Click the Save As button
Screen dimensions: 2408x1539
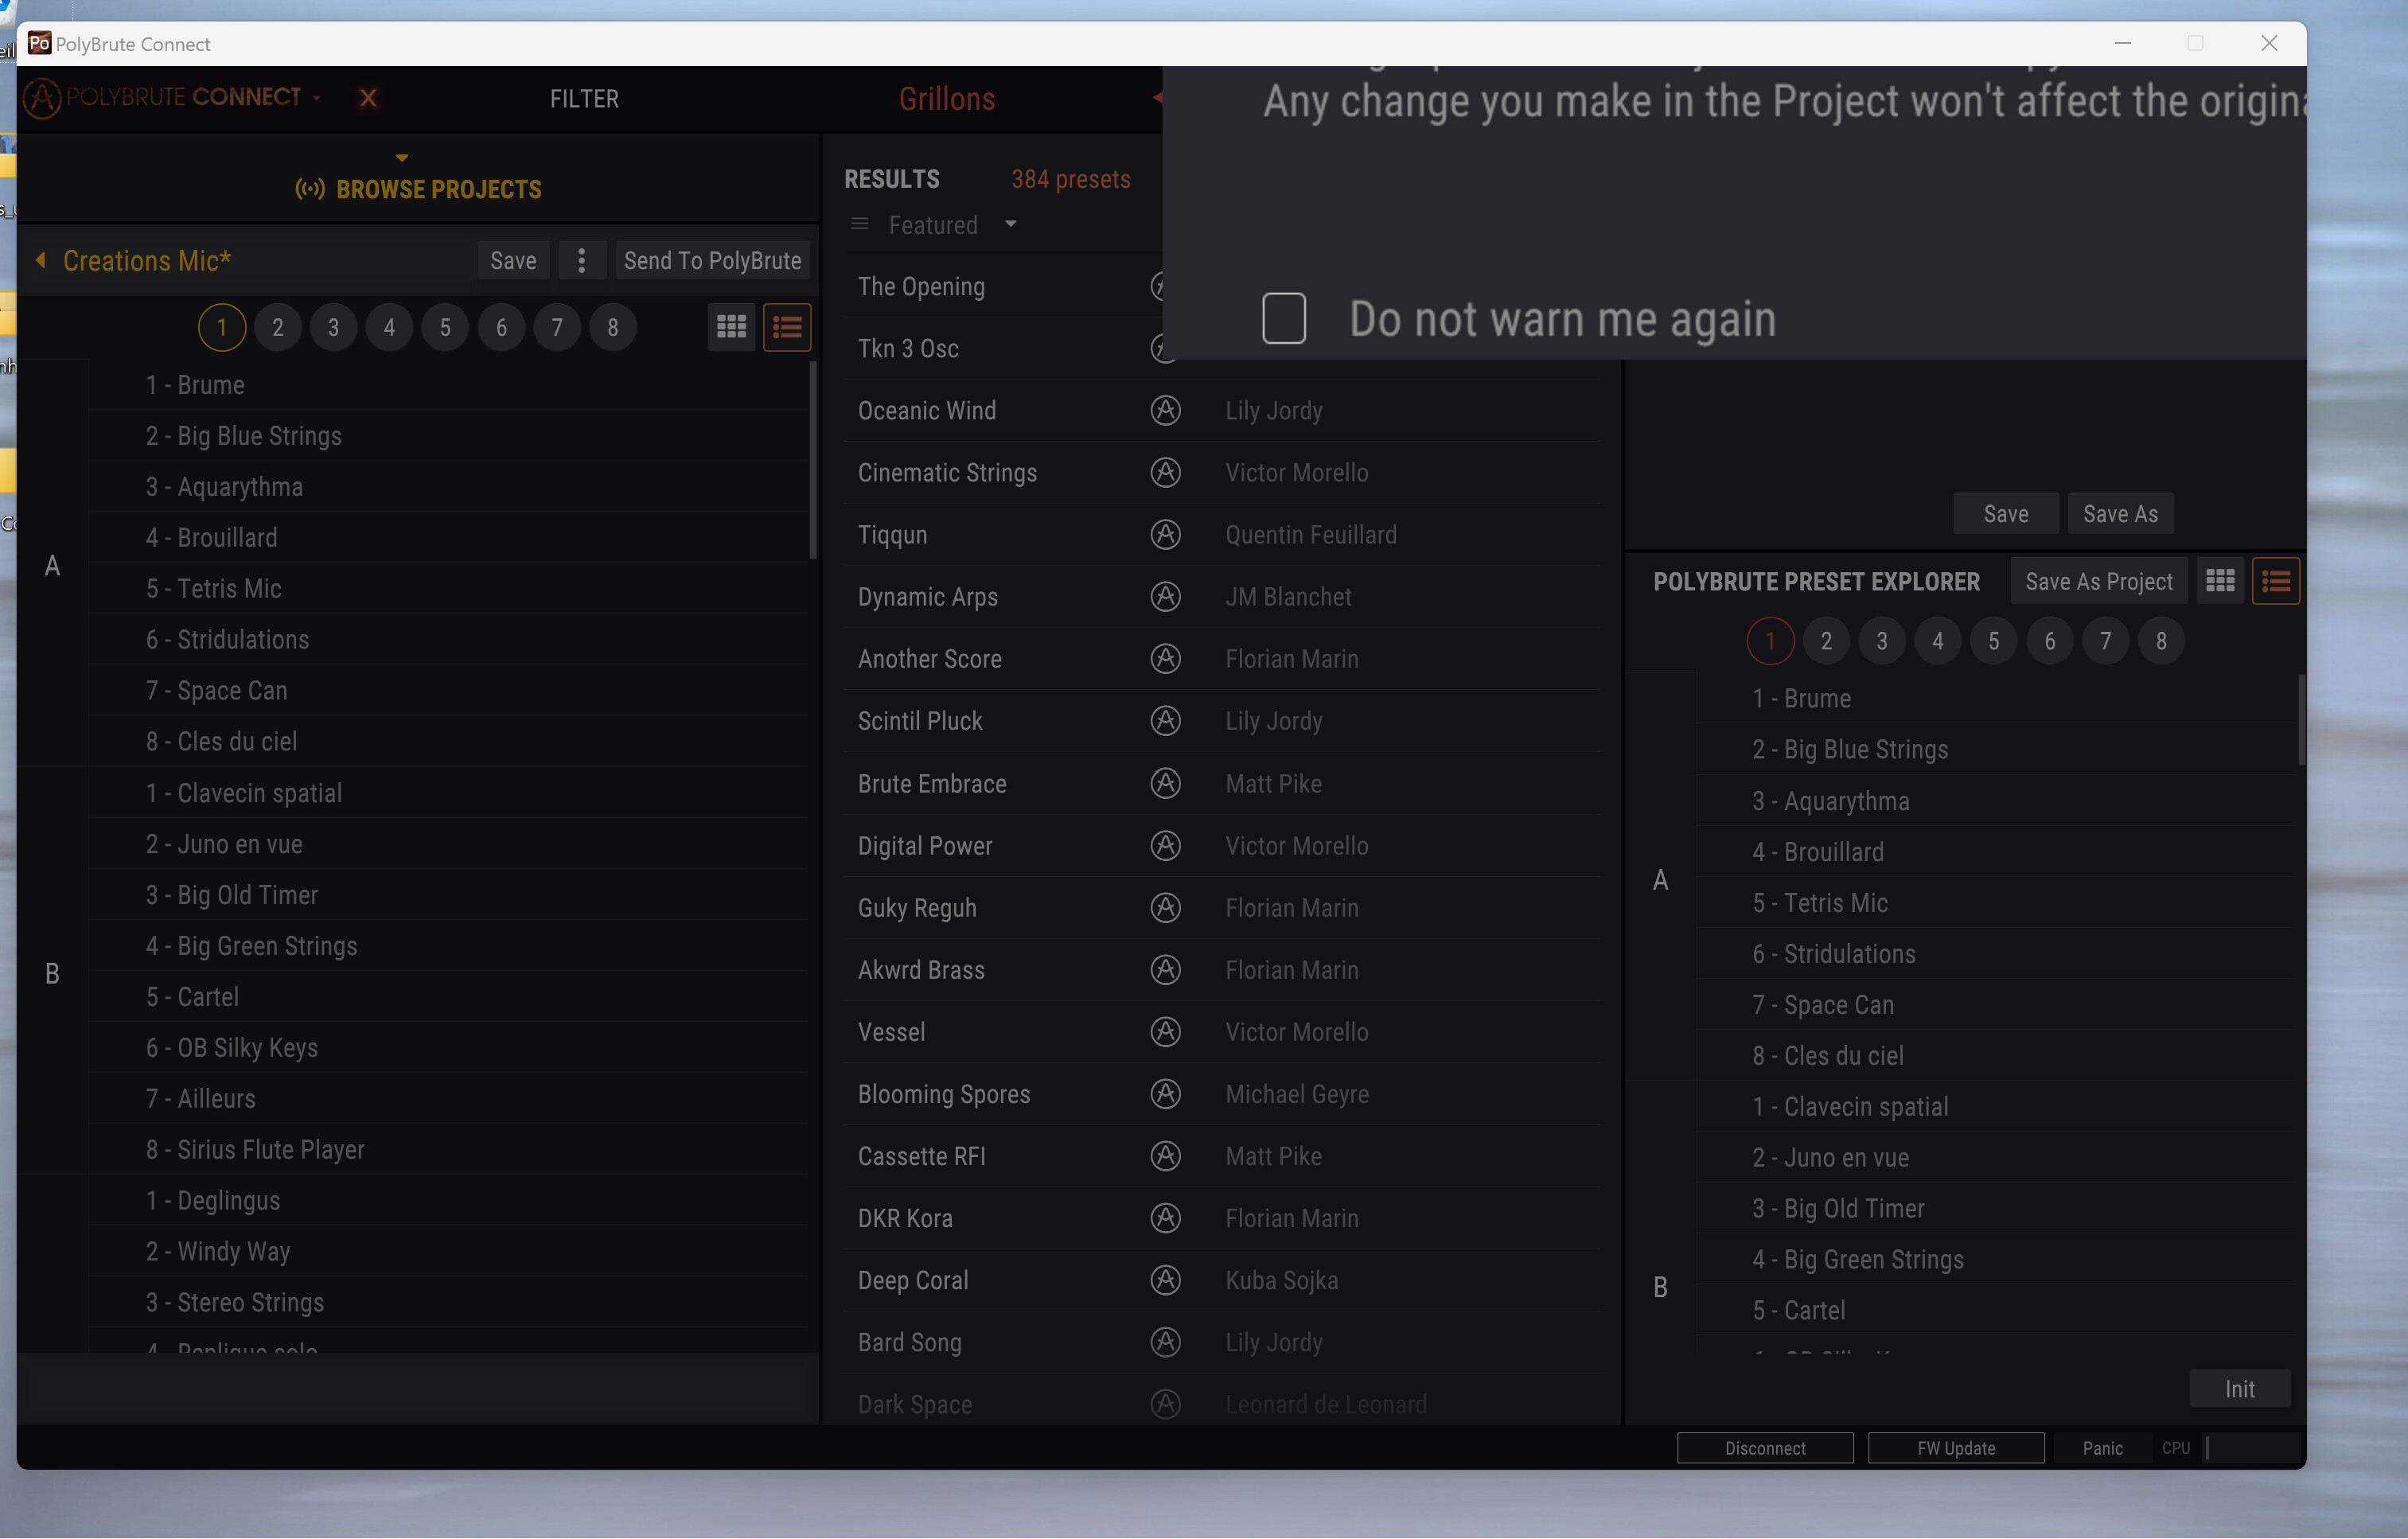pyautogui.click(x=2120, y=514)
